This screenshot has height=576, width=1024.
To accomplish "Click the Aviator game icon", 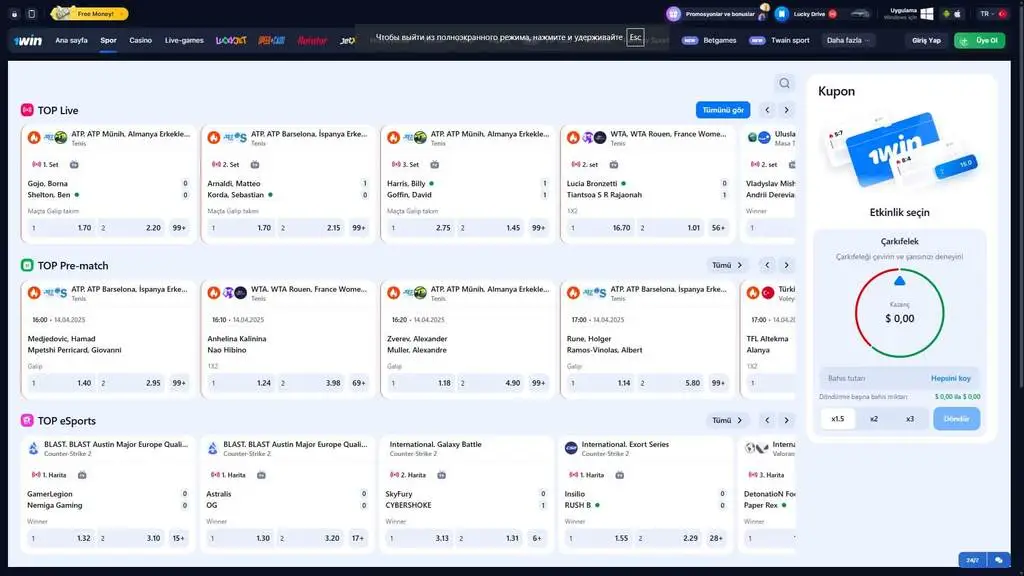I will [x=313, y=41].
